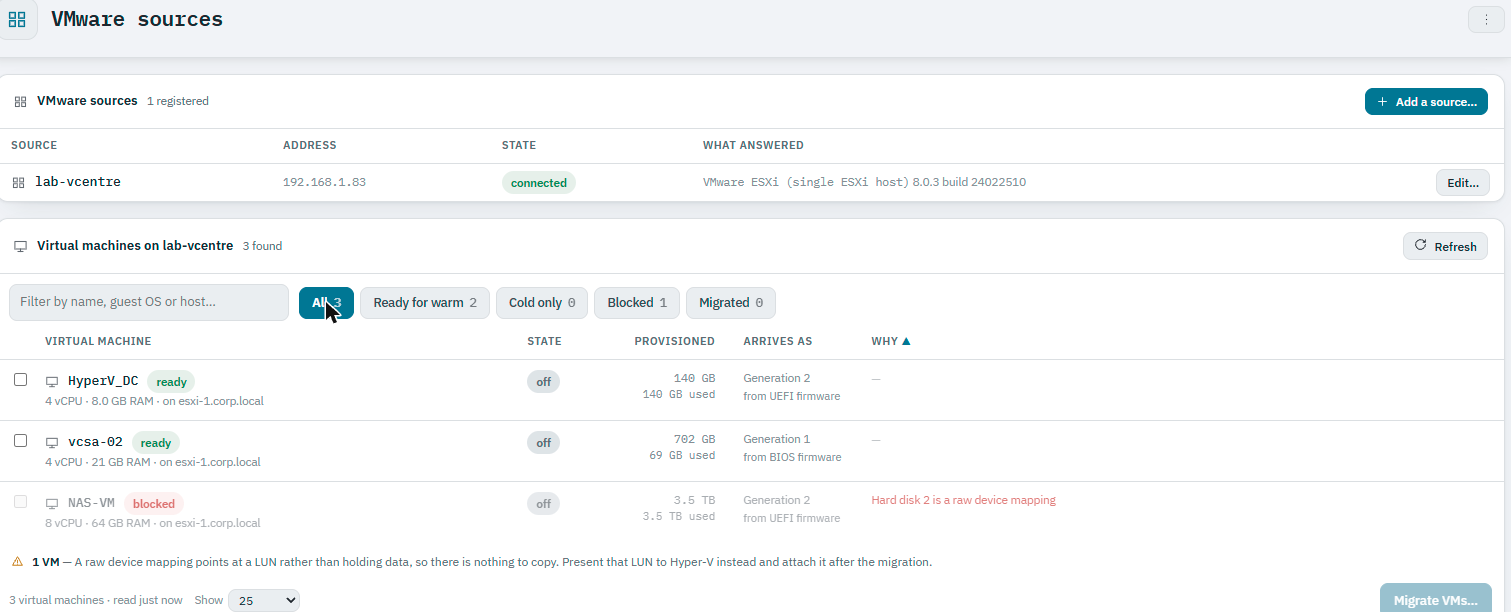The image size is (1511, 612).
Task: Click the VMware ESXi build 24022510 text
Action: 864,183
